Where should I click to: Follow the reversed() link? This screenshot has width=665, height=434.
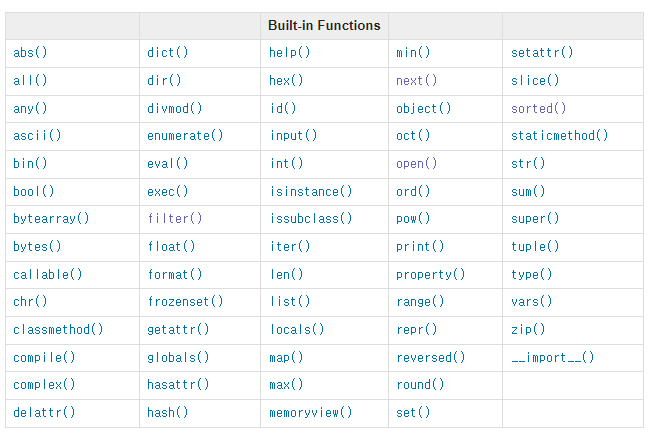click(431, 357)
